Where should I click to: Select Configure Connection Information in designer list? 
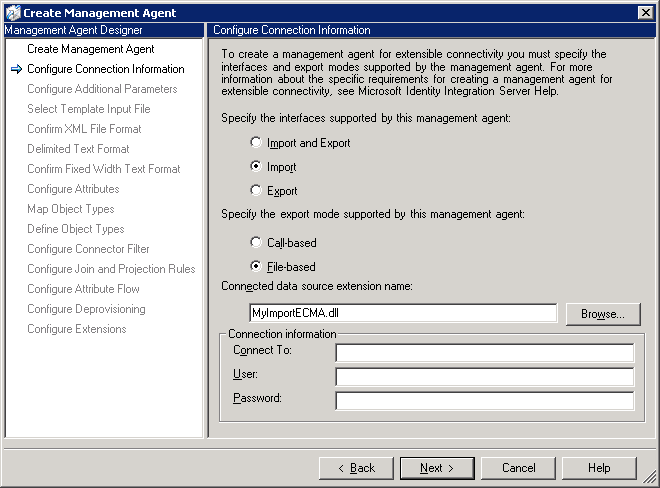pyautogui.click(x=106, y=69)
